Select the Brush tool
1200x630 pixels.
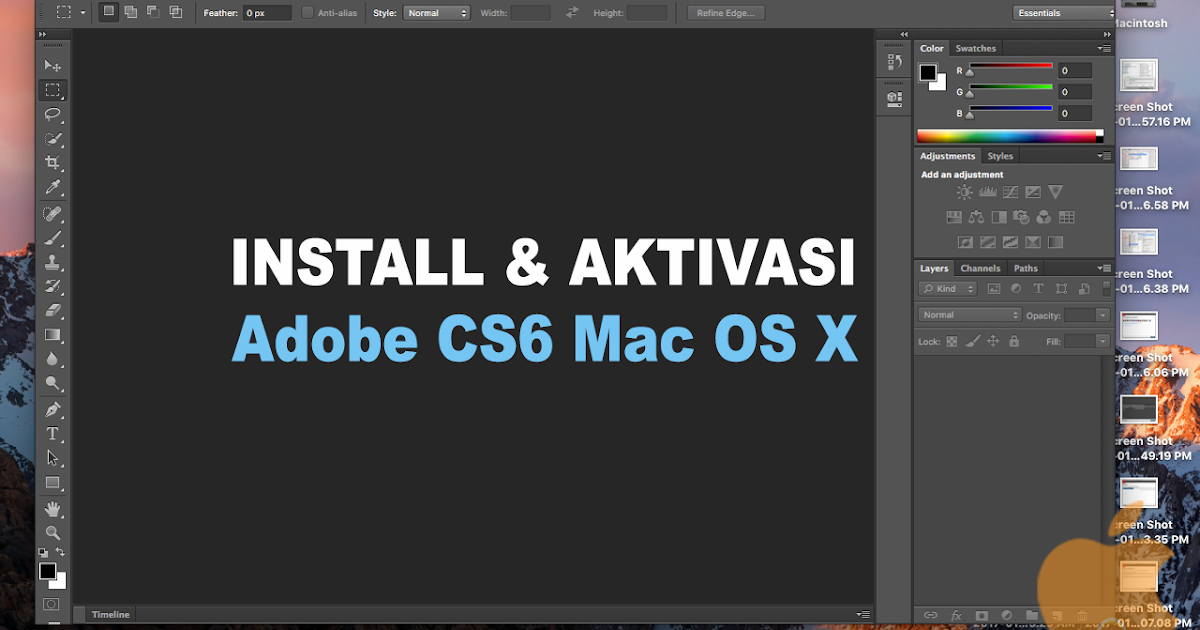tap(52, 238)
